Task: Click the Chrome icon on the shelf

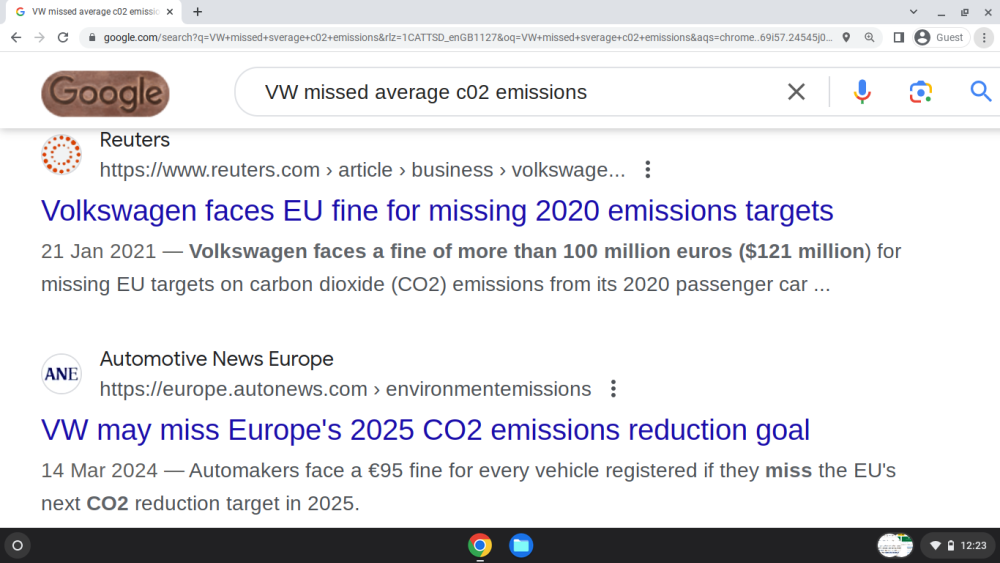Action: [x=480, y=546]
